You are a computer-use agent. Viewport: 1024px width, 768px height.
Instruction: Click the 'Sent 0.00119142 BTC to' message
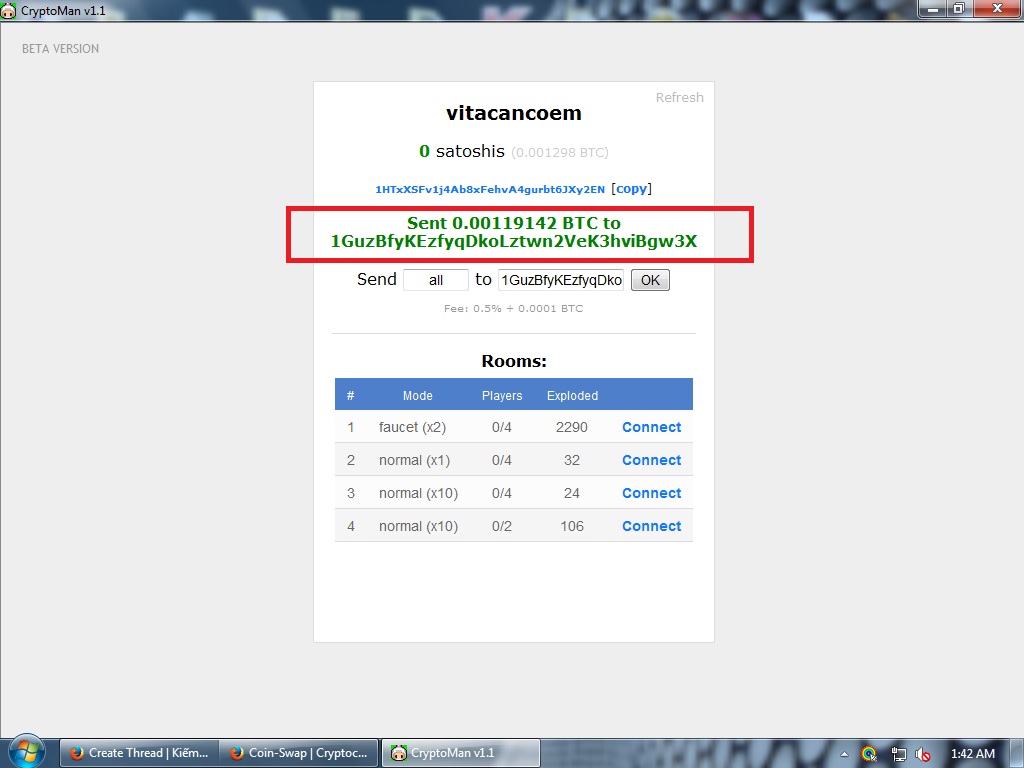point(513,223)
